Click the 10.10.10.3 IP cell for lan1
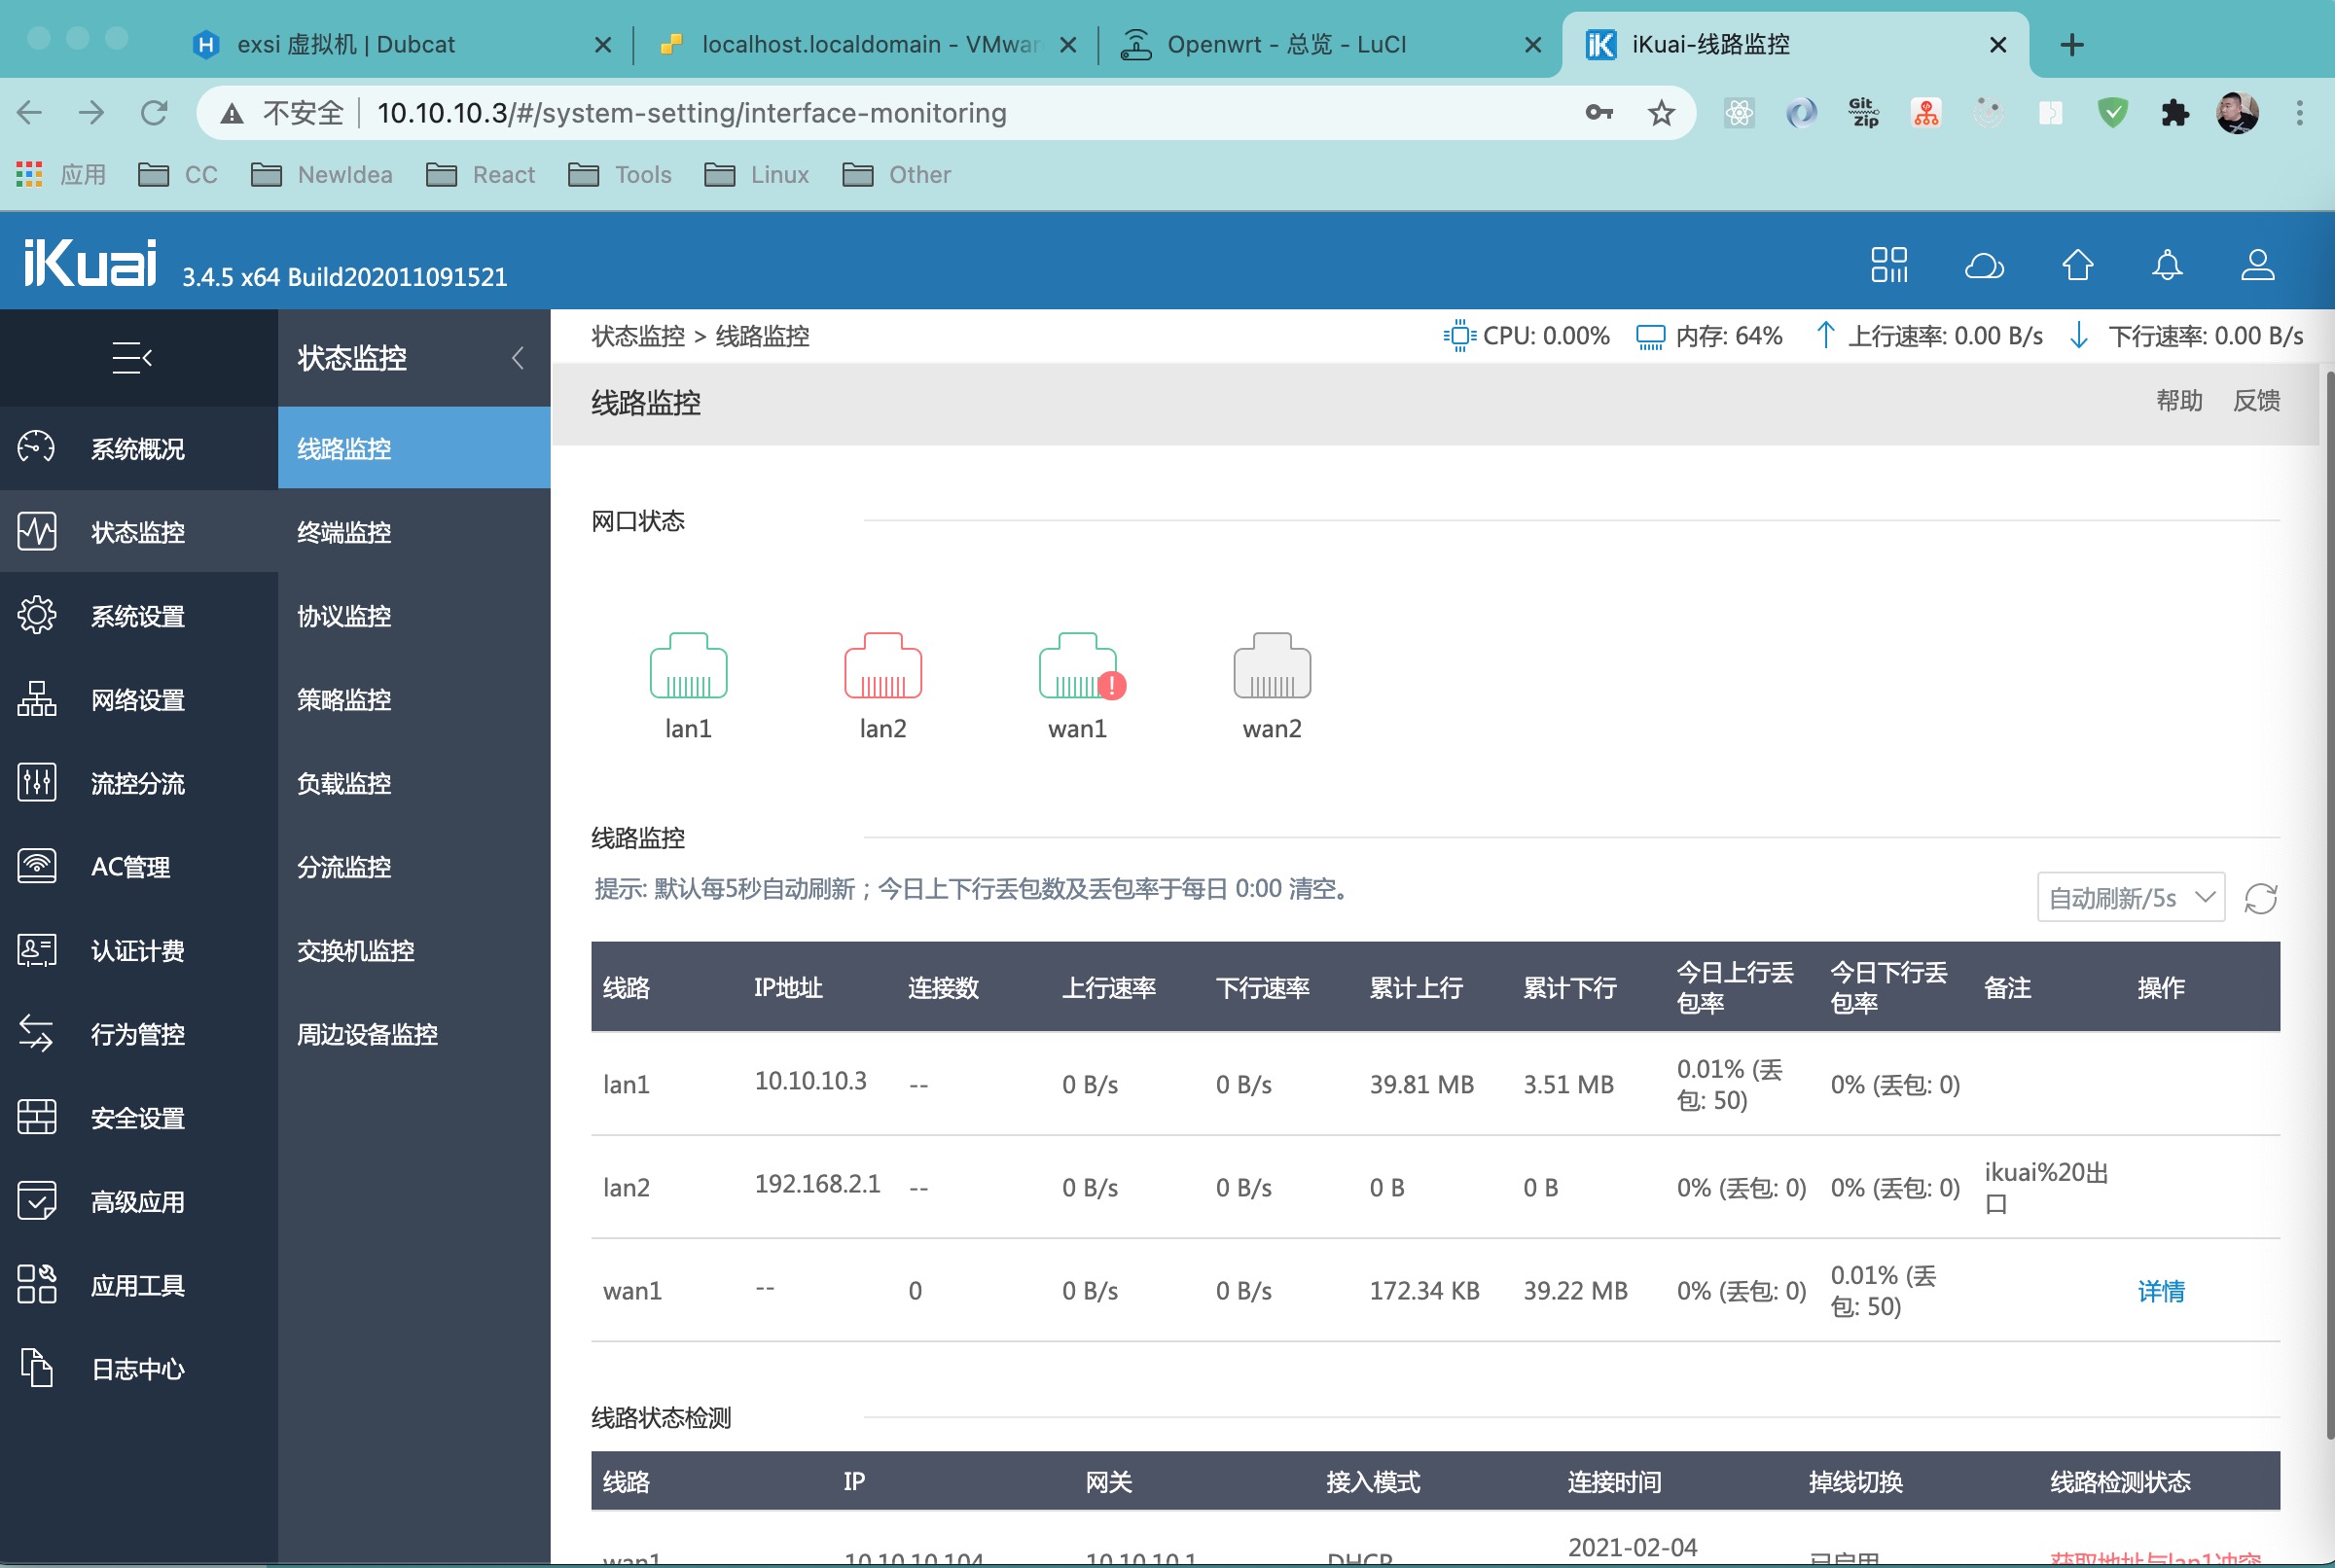The height and width of the screenshot is (1568, 2335). click(x=810, y=1081)
